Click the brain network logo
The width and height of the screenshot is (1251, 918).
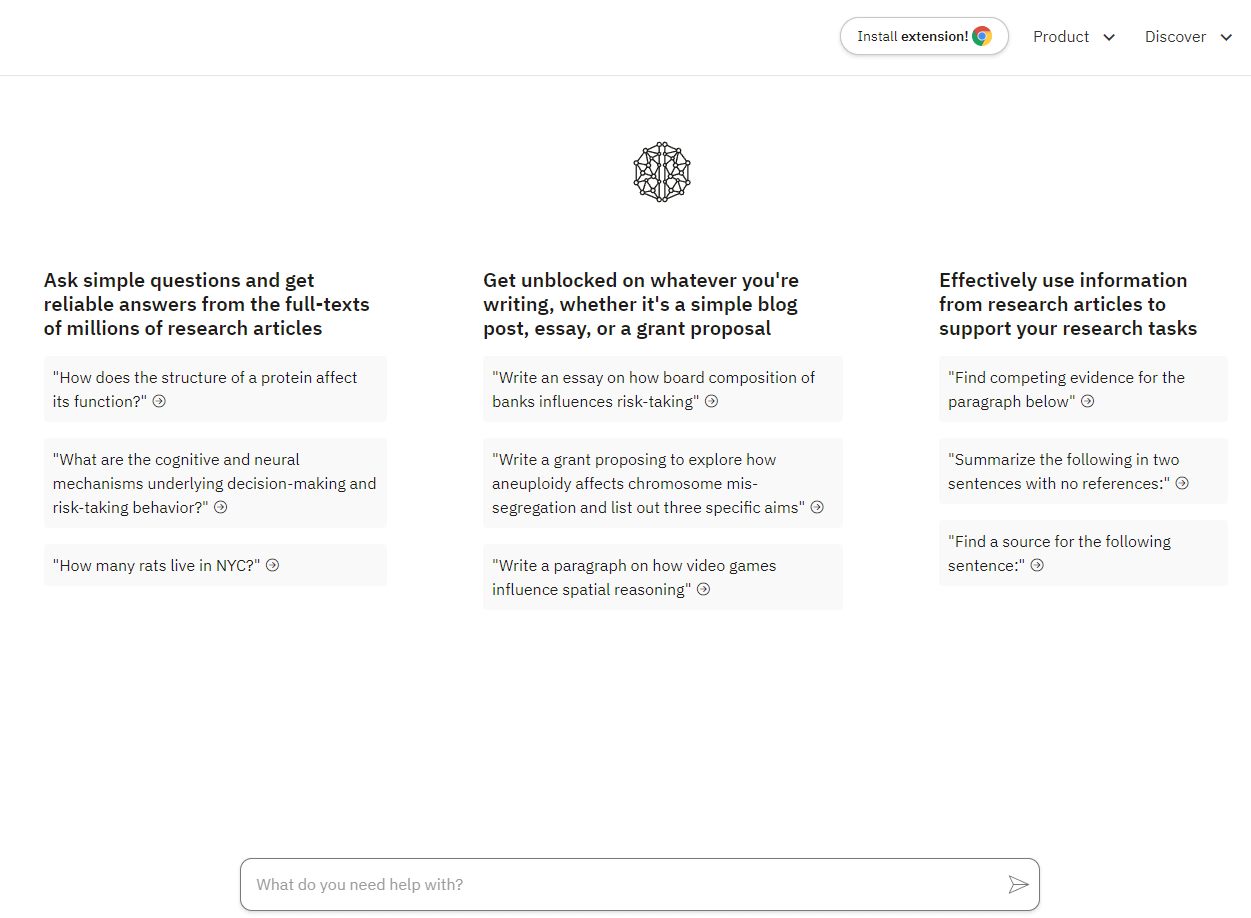(x=662, y=173)
